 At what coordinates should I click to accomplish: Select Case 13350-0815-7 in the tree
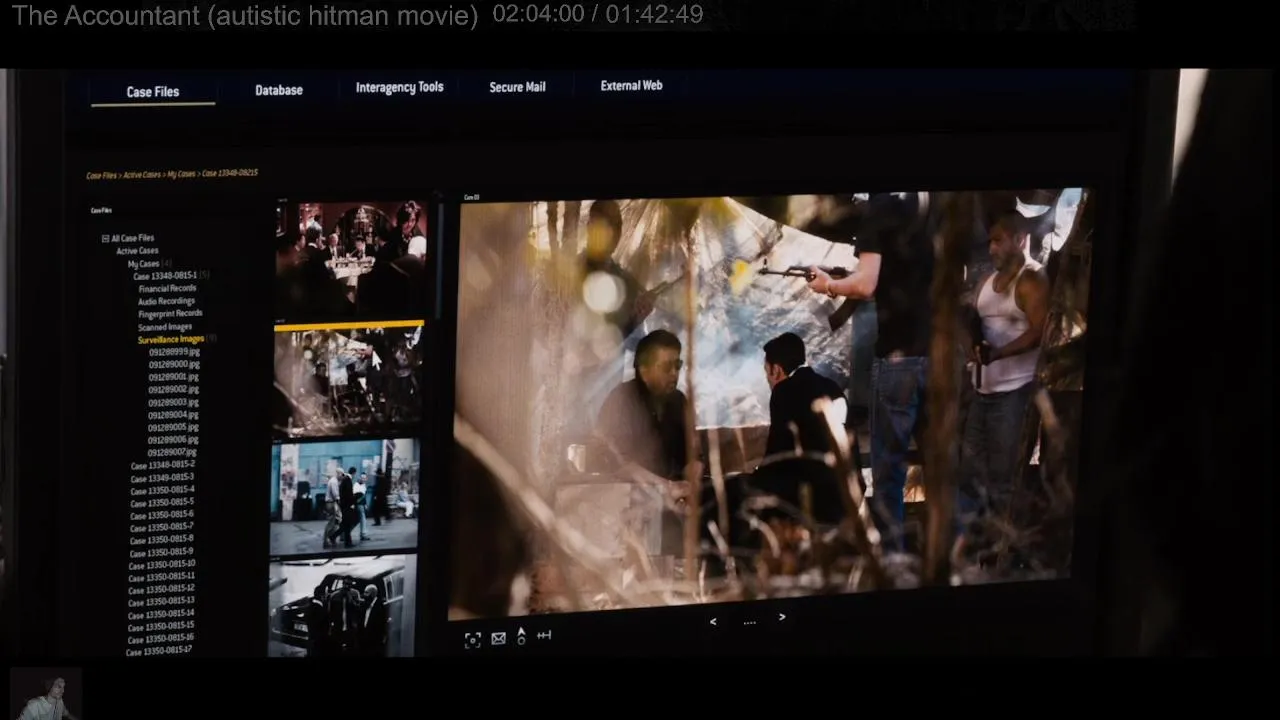coord(162,527)
